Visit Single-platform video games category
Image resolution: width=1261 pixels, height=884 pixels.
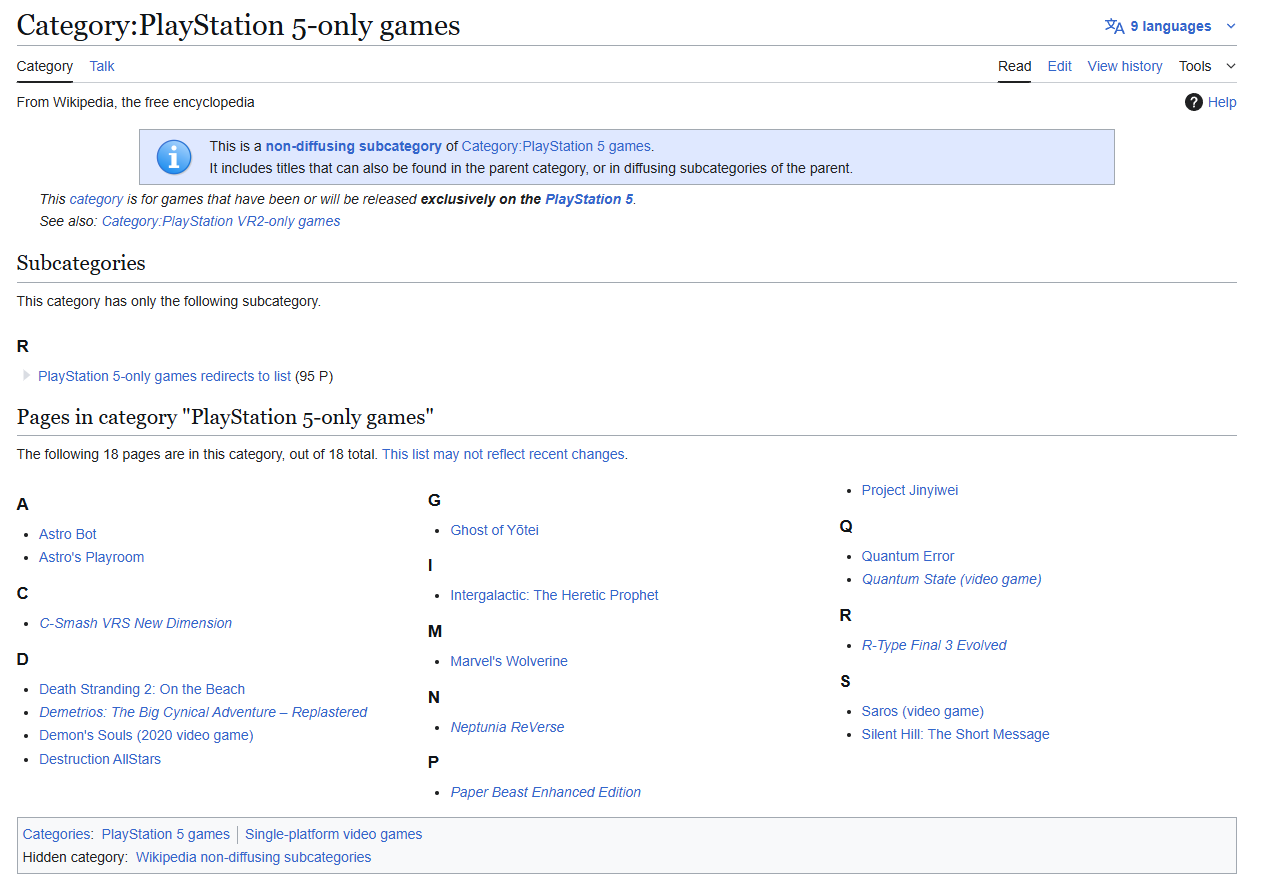(333, 834)
